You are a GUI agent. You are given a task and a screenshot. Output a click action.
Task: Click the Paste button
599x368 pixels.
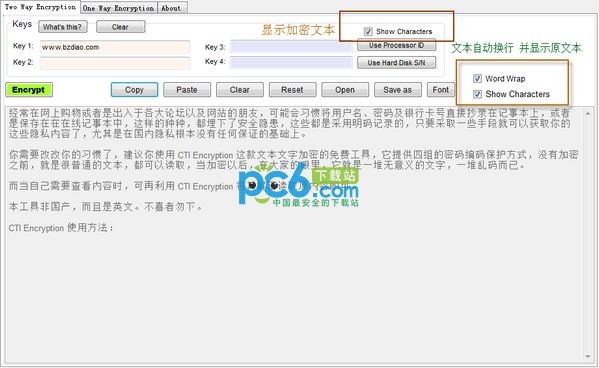coord(187,90)
